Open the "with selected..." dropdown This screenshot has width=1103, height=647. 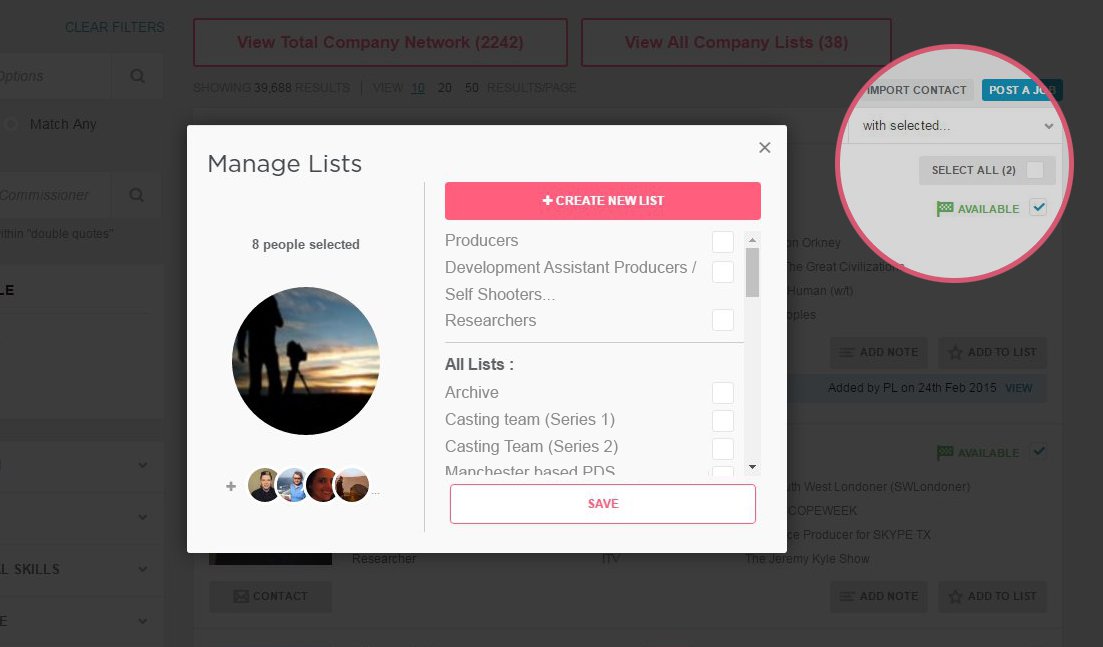pos(958,126)
